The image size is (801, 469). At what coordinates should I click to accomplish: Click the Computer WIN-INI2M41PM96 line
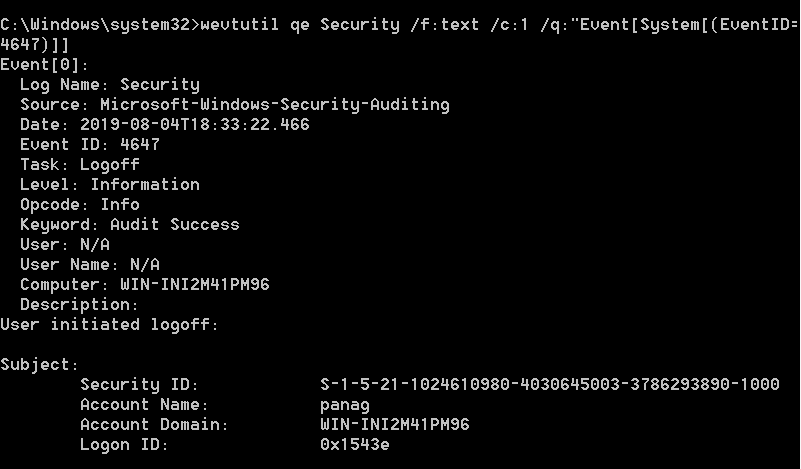(144, 285)
